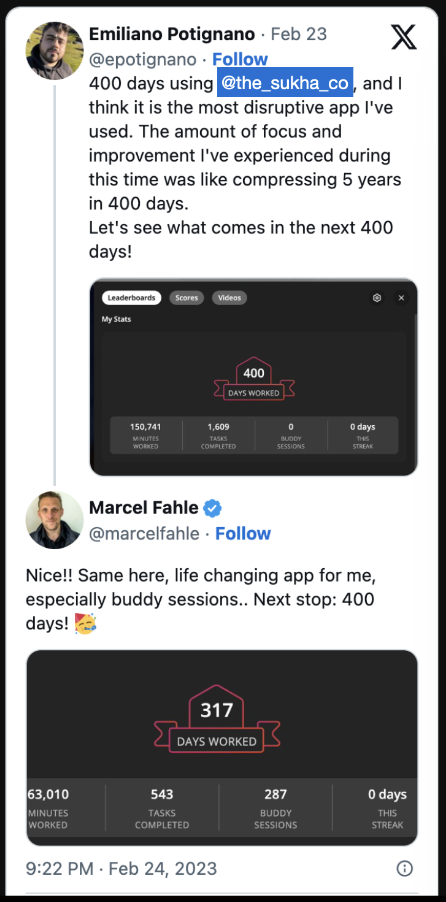Click the 317 days worked badge
The width and height of the screenshot is (446, 902).
[x=217, y=719]
